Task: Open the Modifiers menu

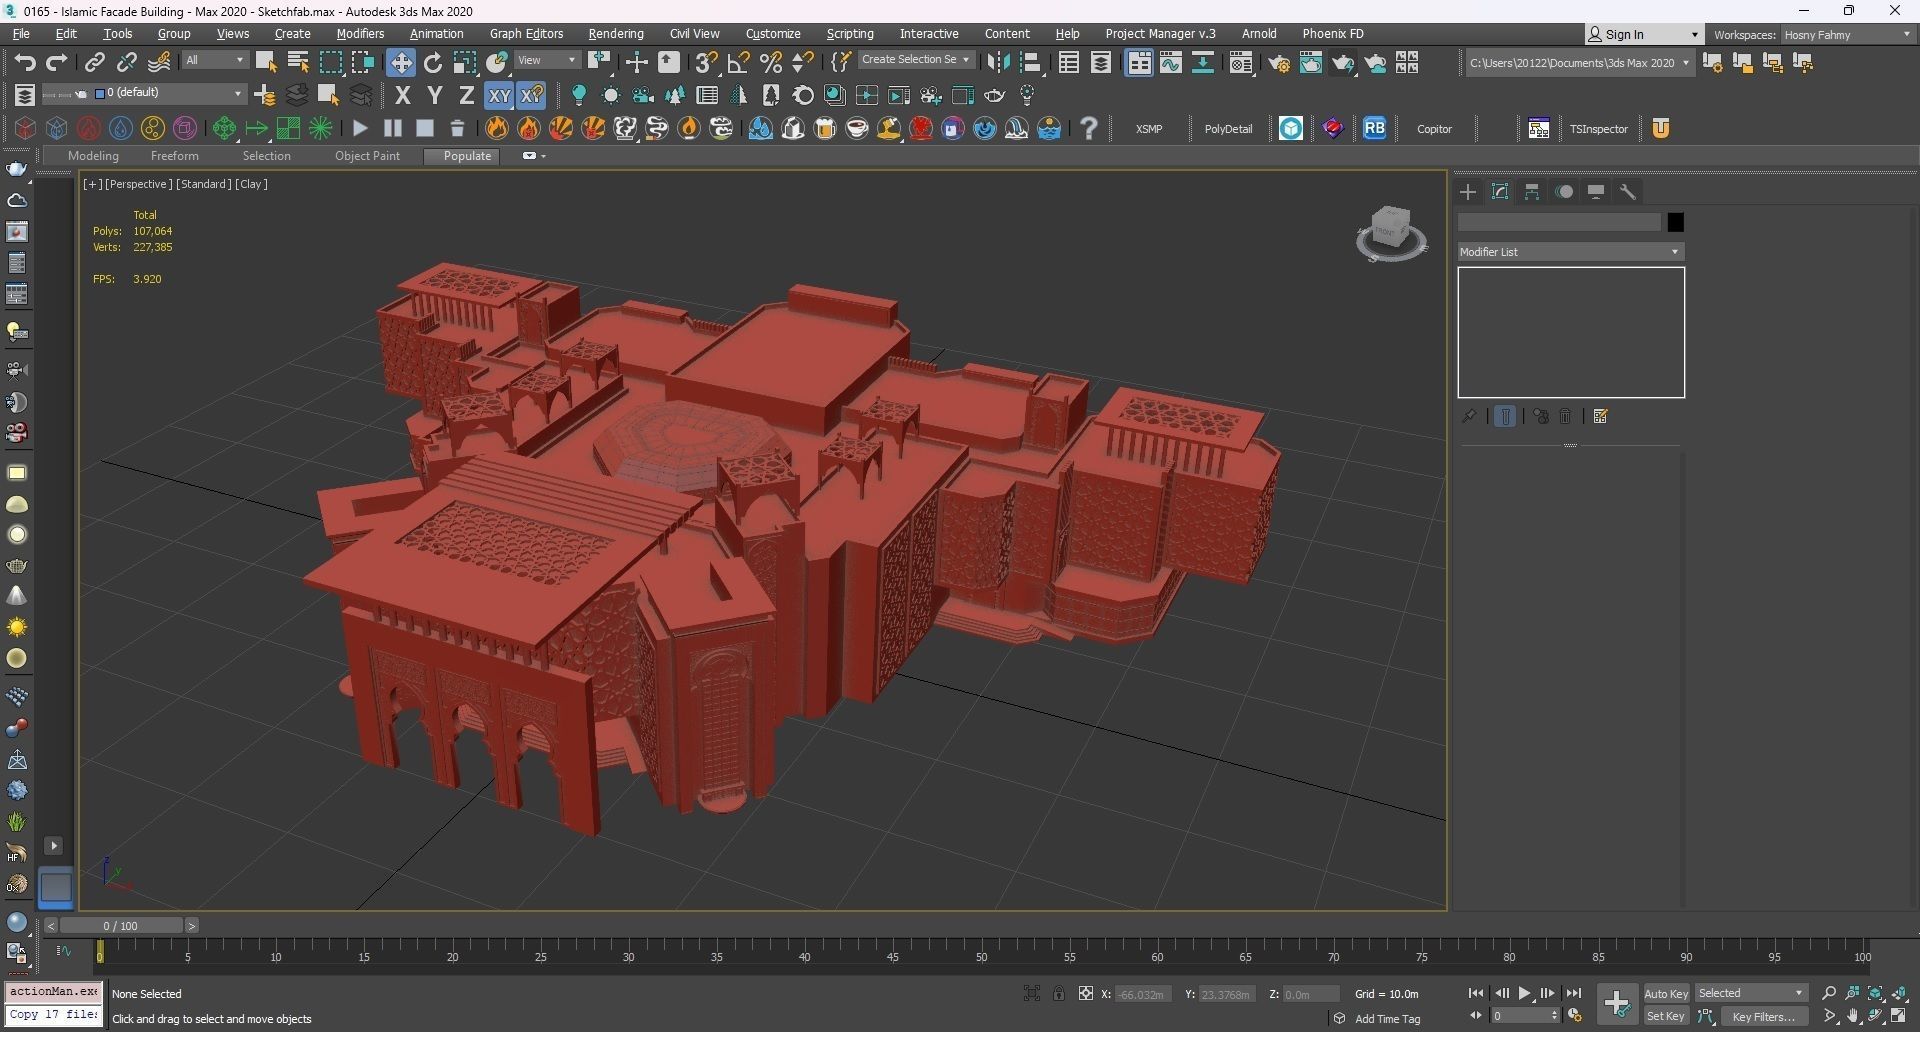Action: click(x=360, y=33)
